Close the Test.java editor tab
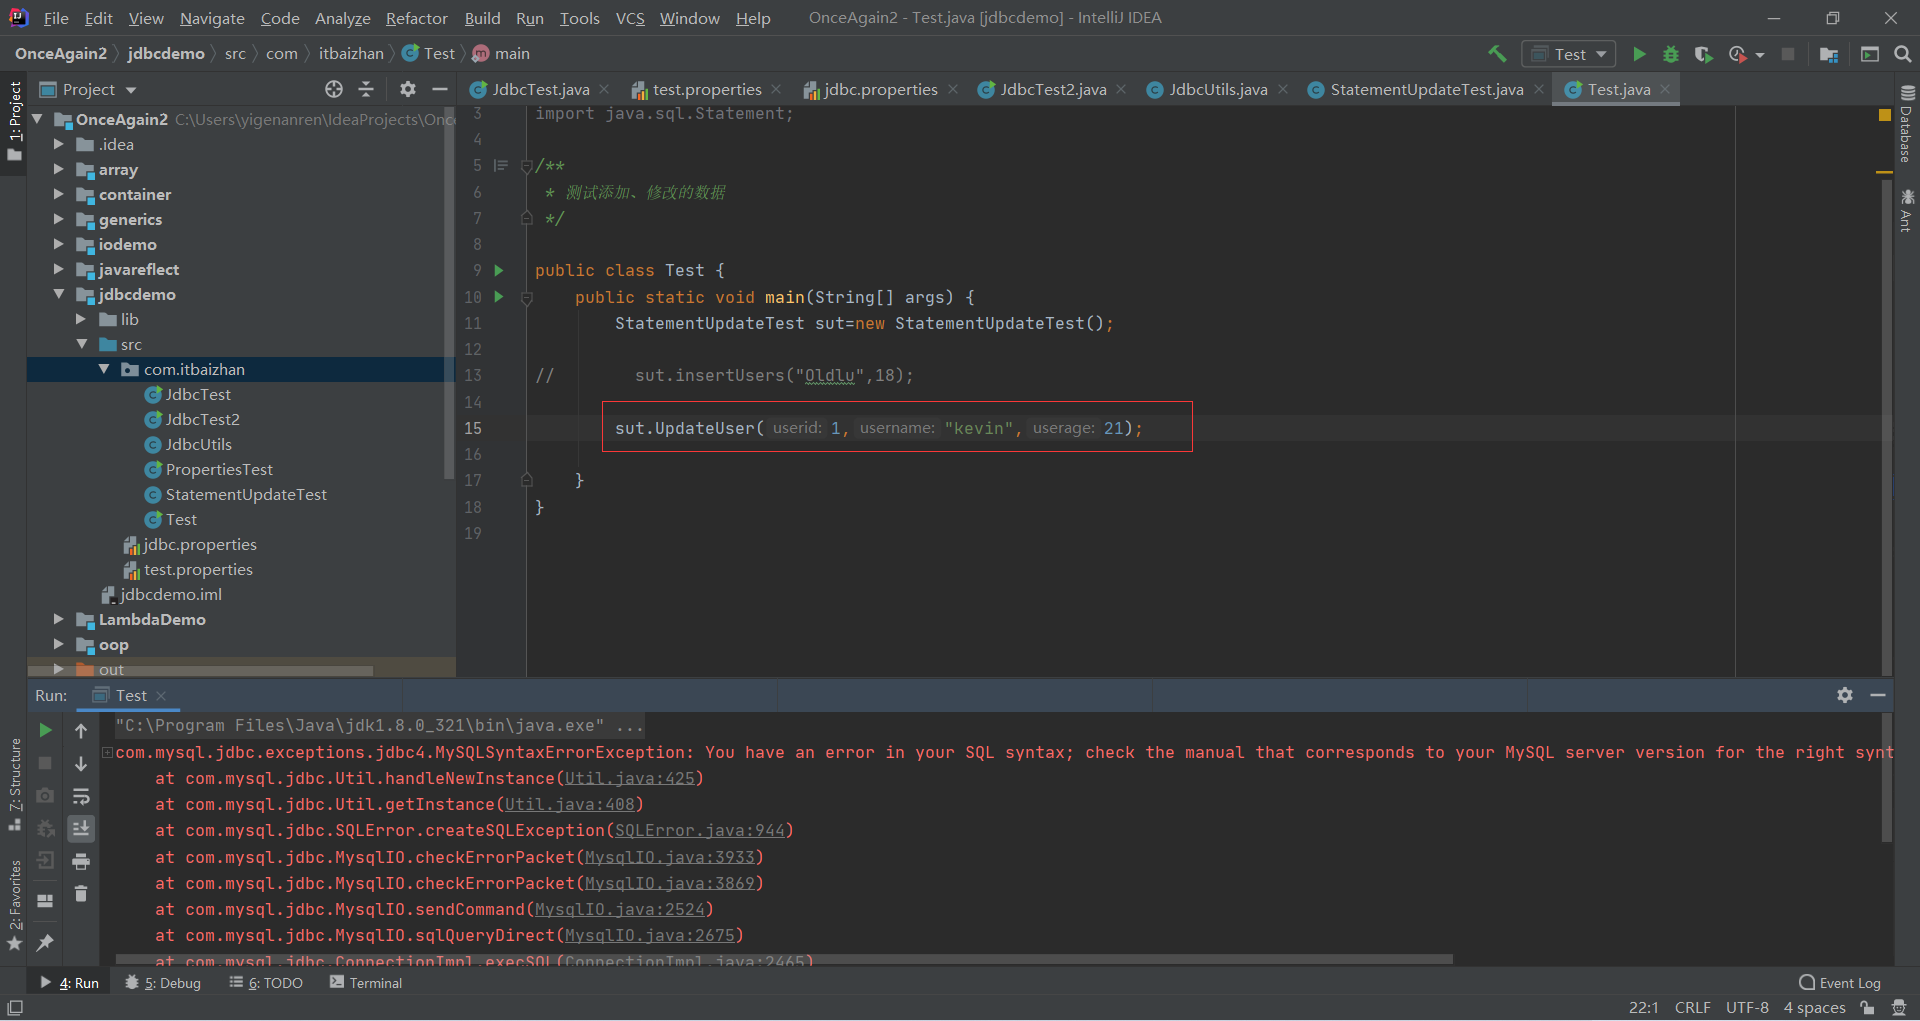This screenshot has width=1920, height=1021. click(x=1665, y=90)
